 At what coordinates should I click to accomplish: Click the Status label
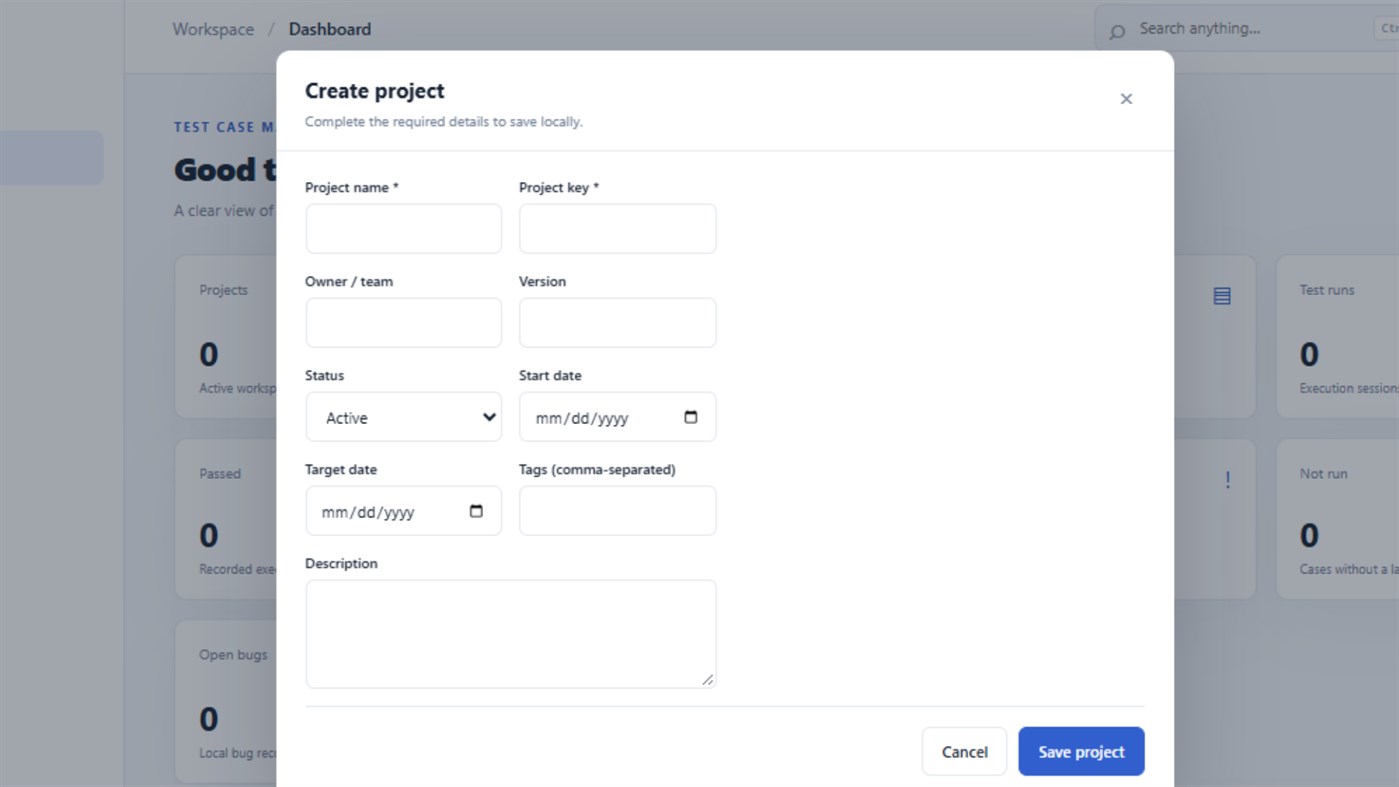point(324,376)
